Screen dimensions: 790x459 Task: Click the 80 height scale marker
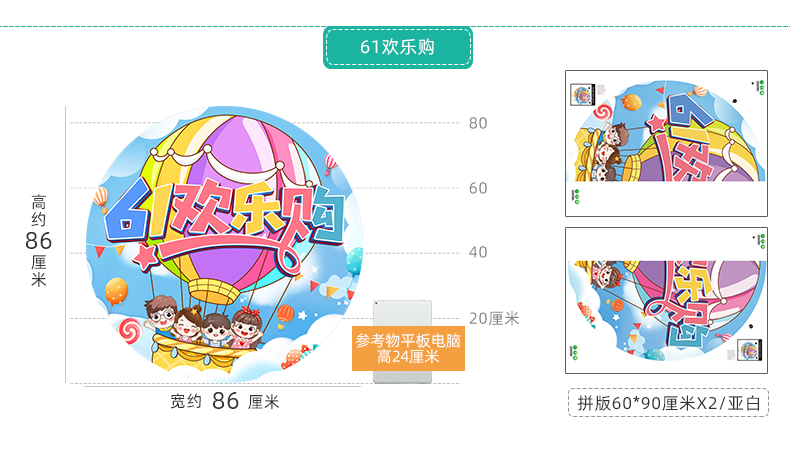pos(478,123)
